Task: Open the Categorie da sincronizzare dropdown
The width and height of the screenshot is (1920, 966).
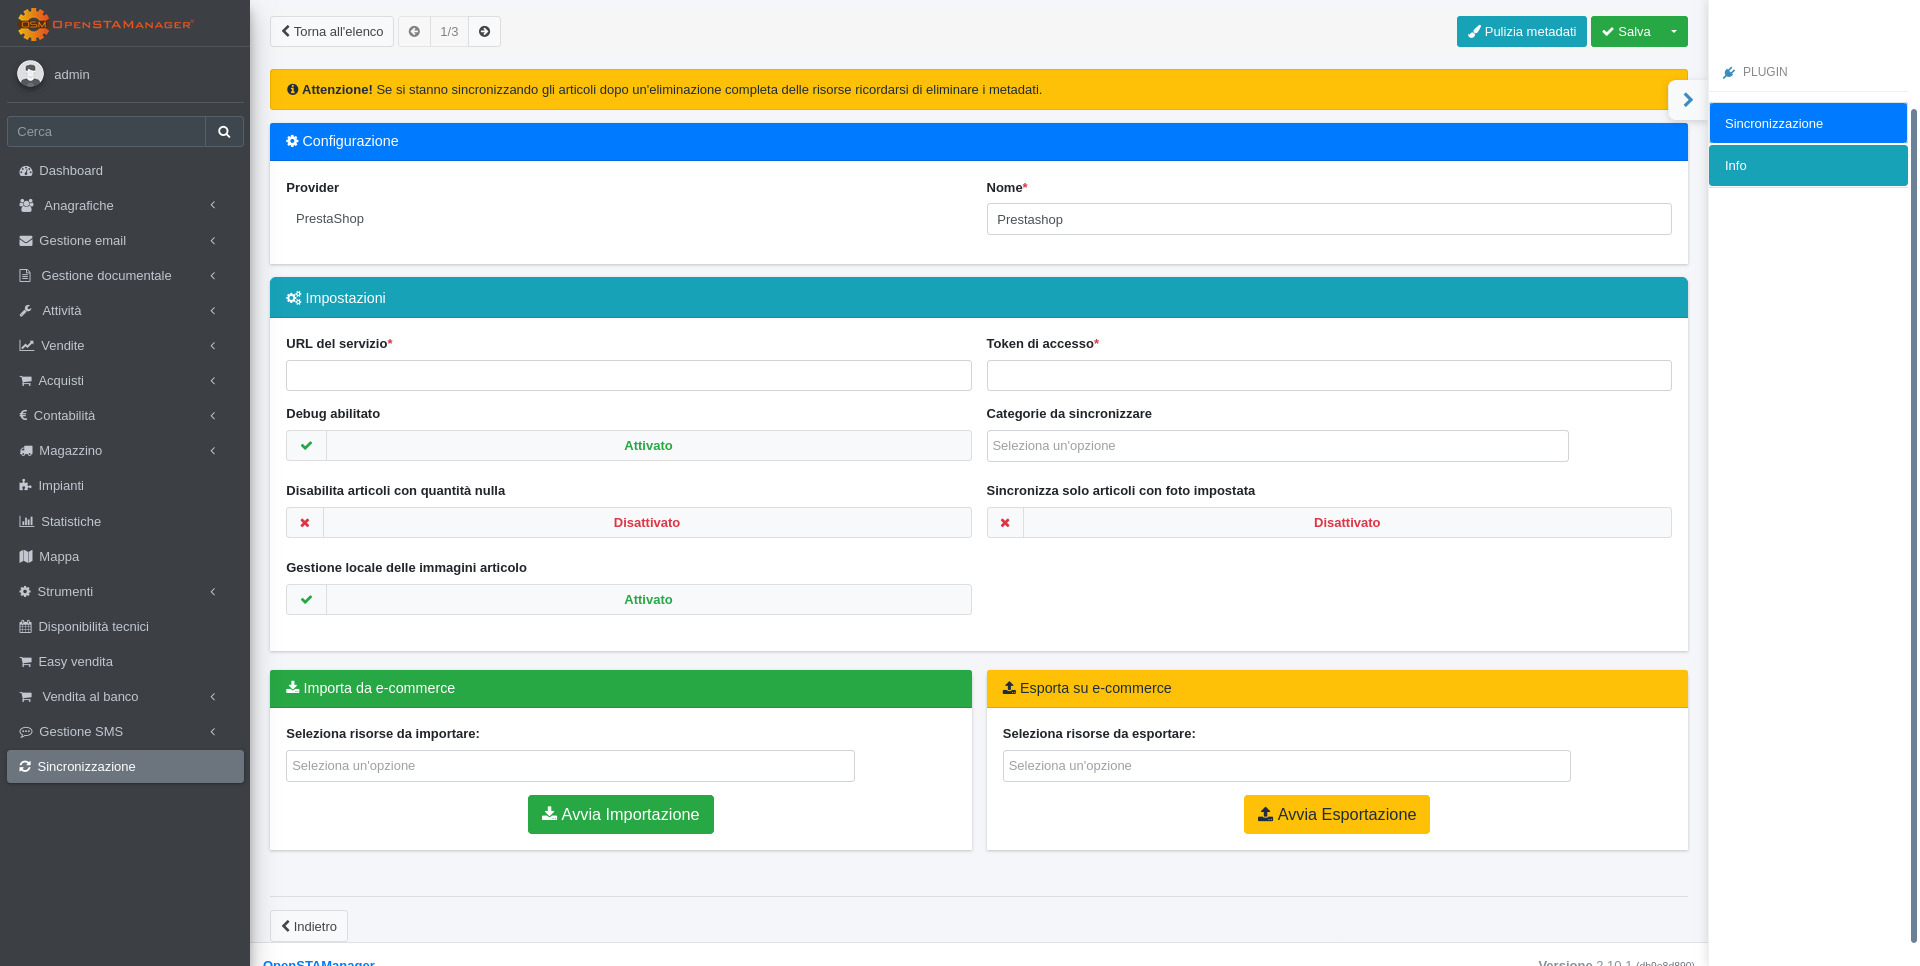Action: coord(1277,446)
